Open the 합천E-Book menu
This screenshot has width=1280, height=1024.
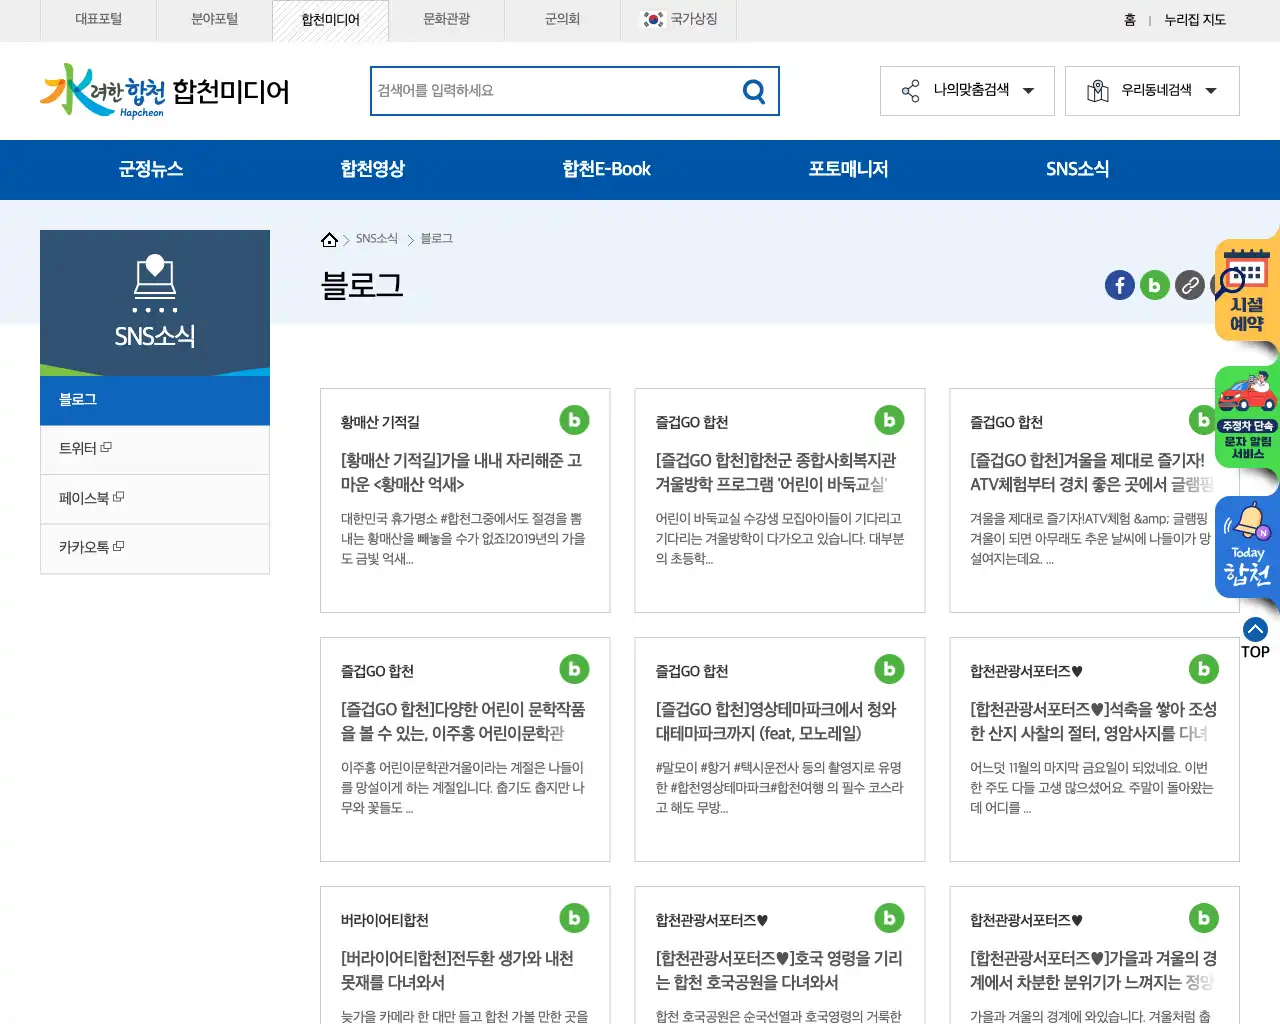click(606, 169)
